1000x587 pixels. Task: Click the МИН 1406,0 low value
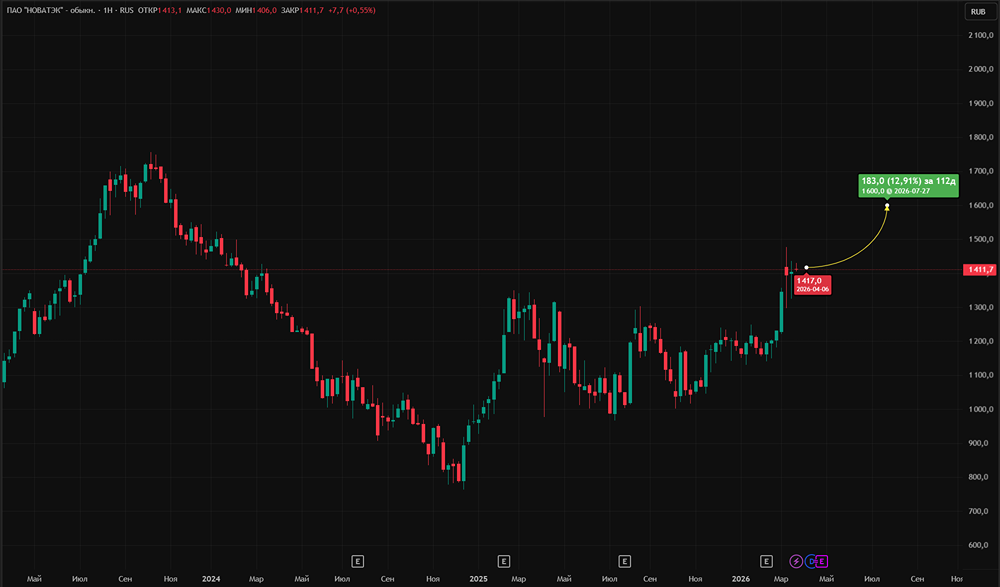point(256,10)
